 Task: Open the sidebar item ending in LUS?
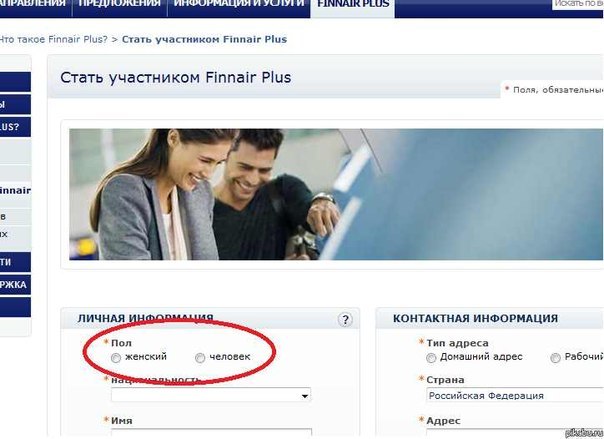pyautogui.click(x=15, y=127)
